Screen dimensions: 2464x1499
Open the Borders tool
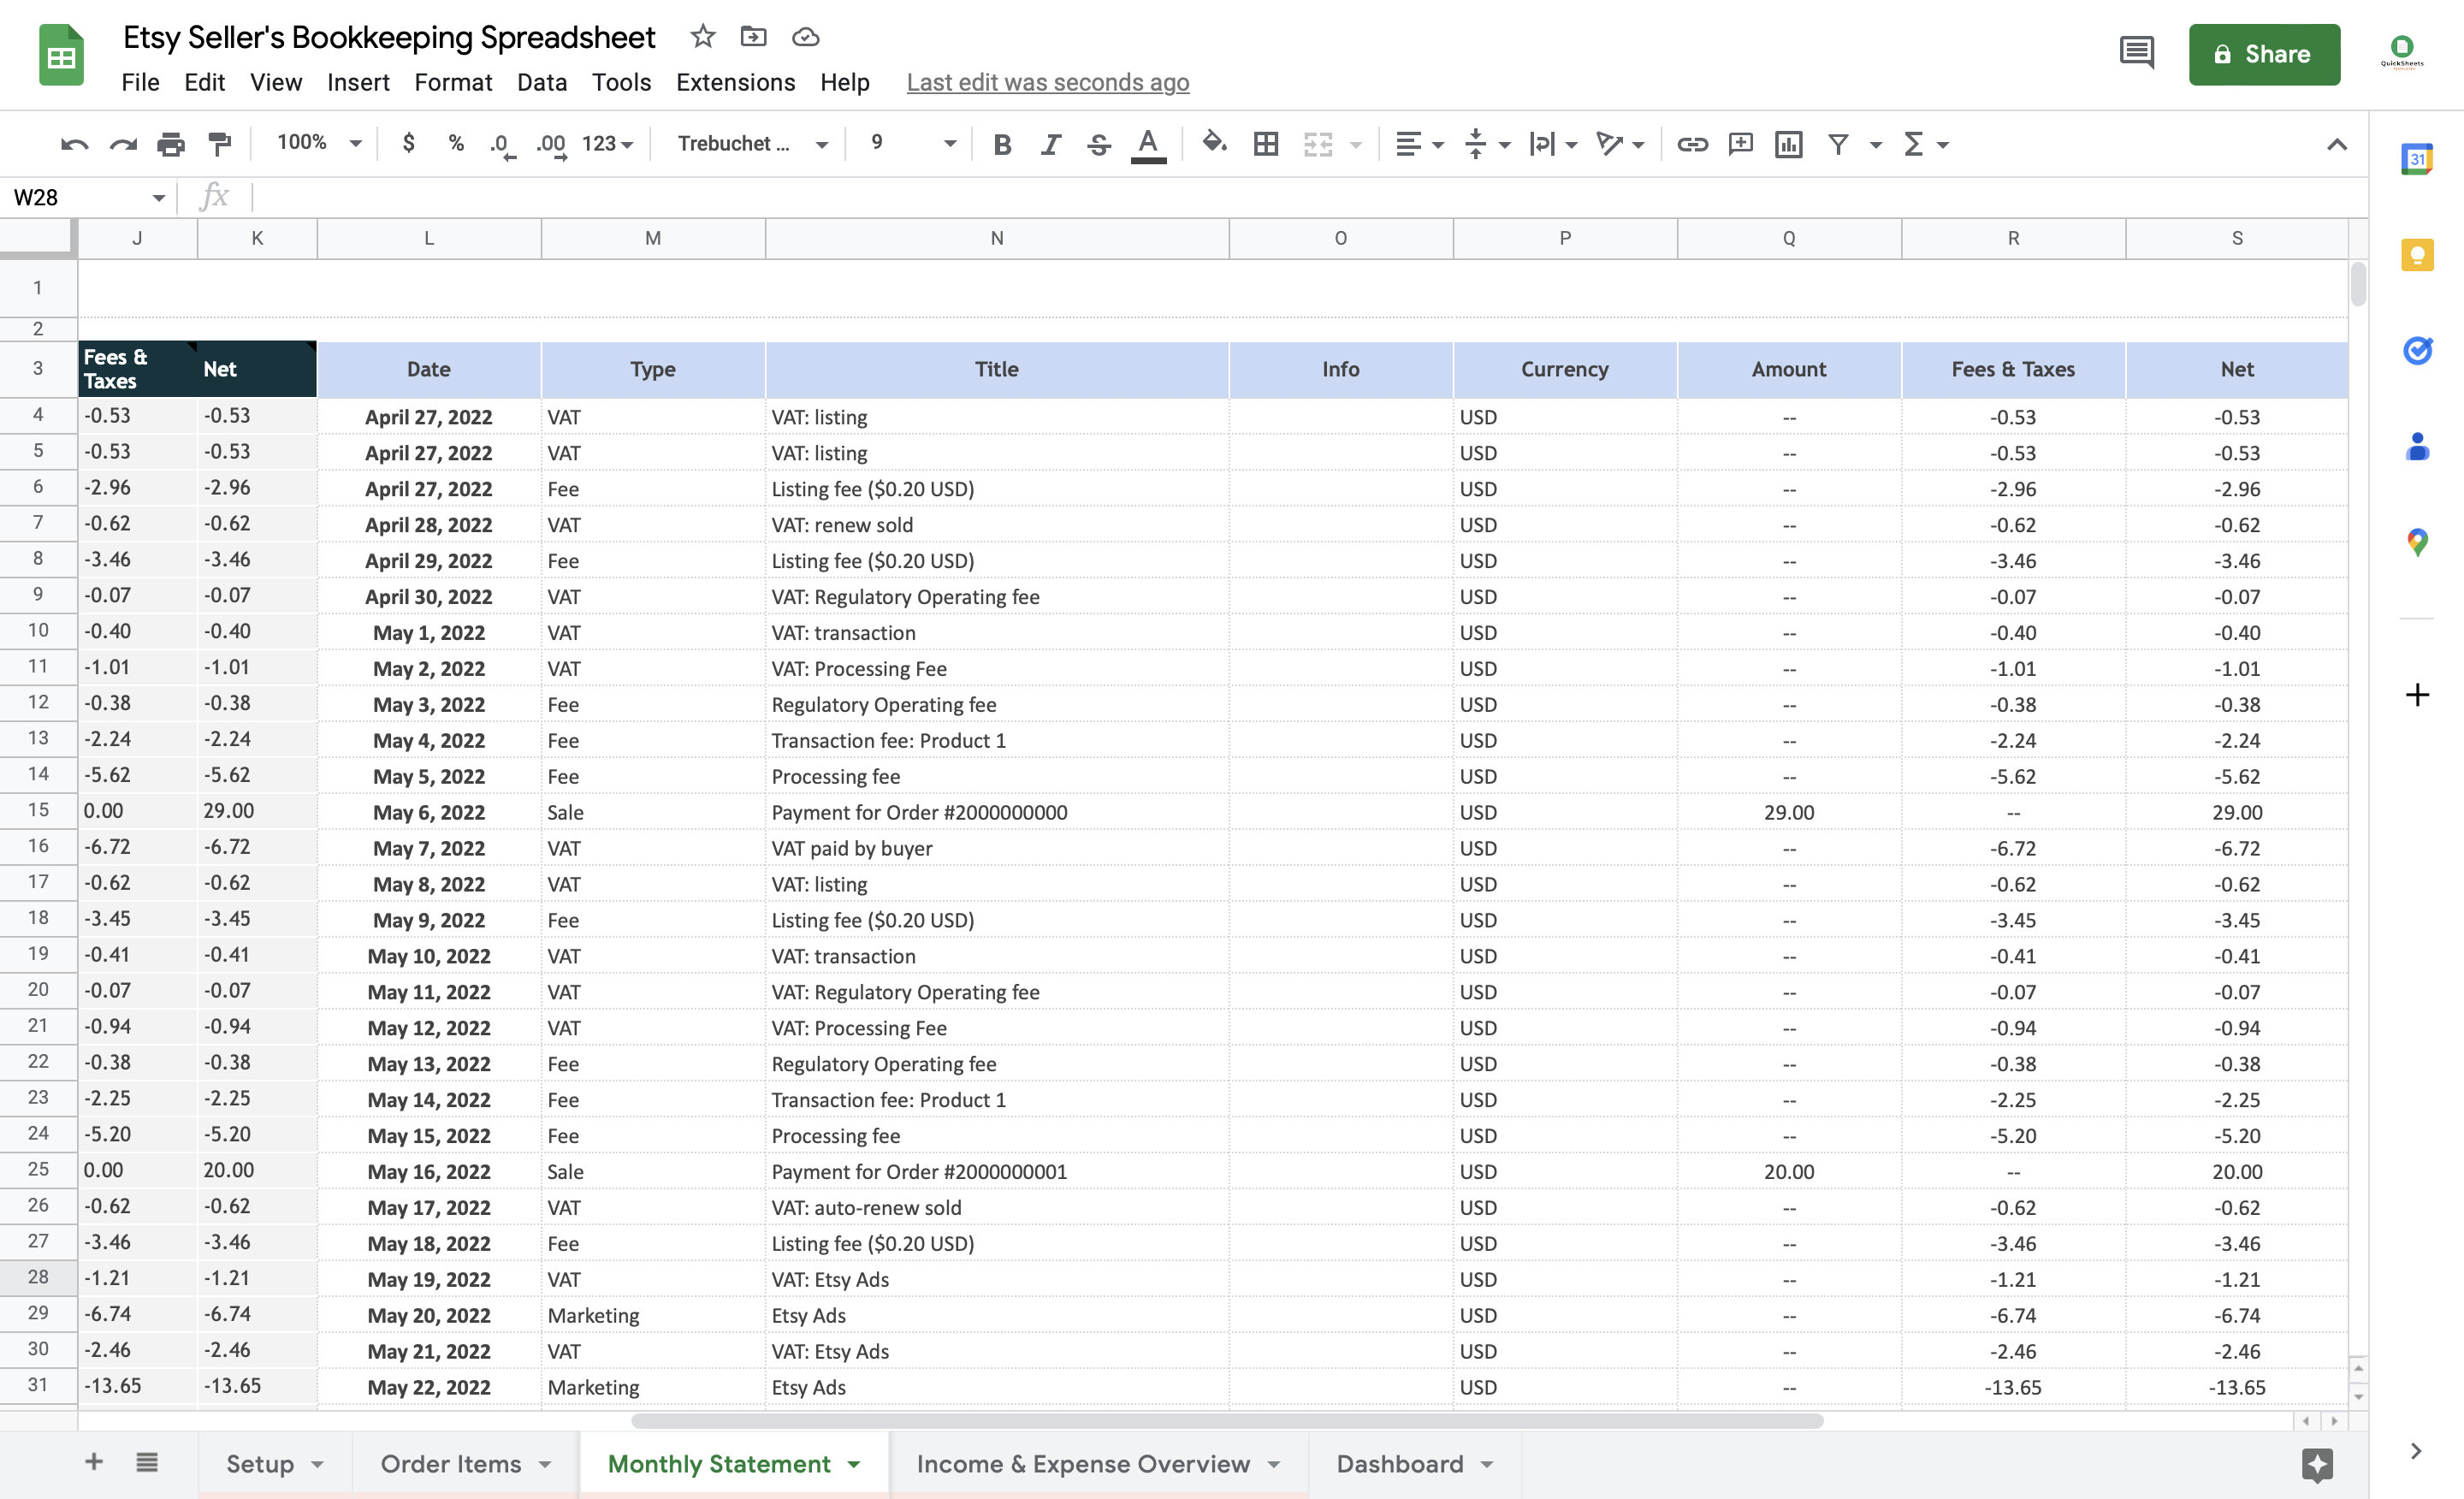(x=1266, y=144)
